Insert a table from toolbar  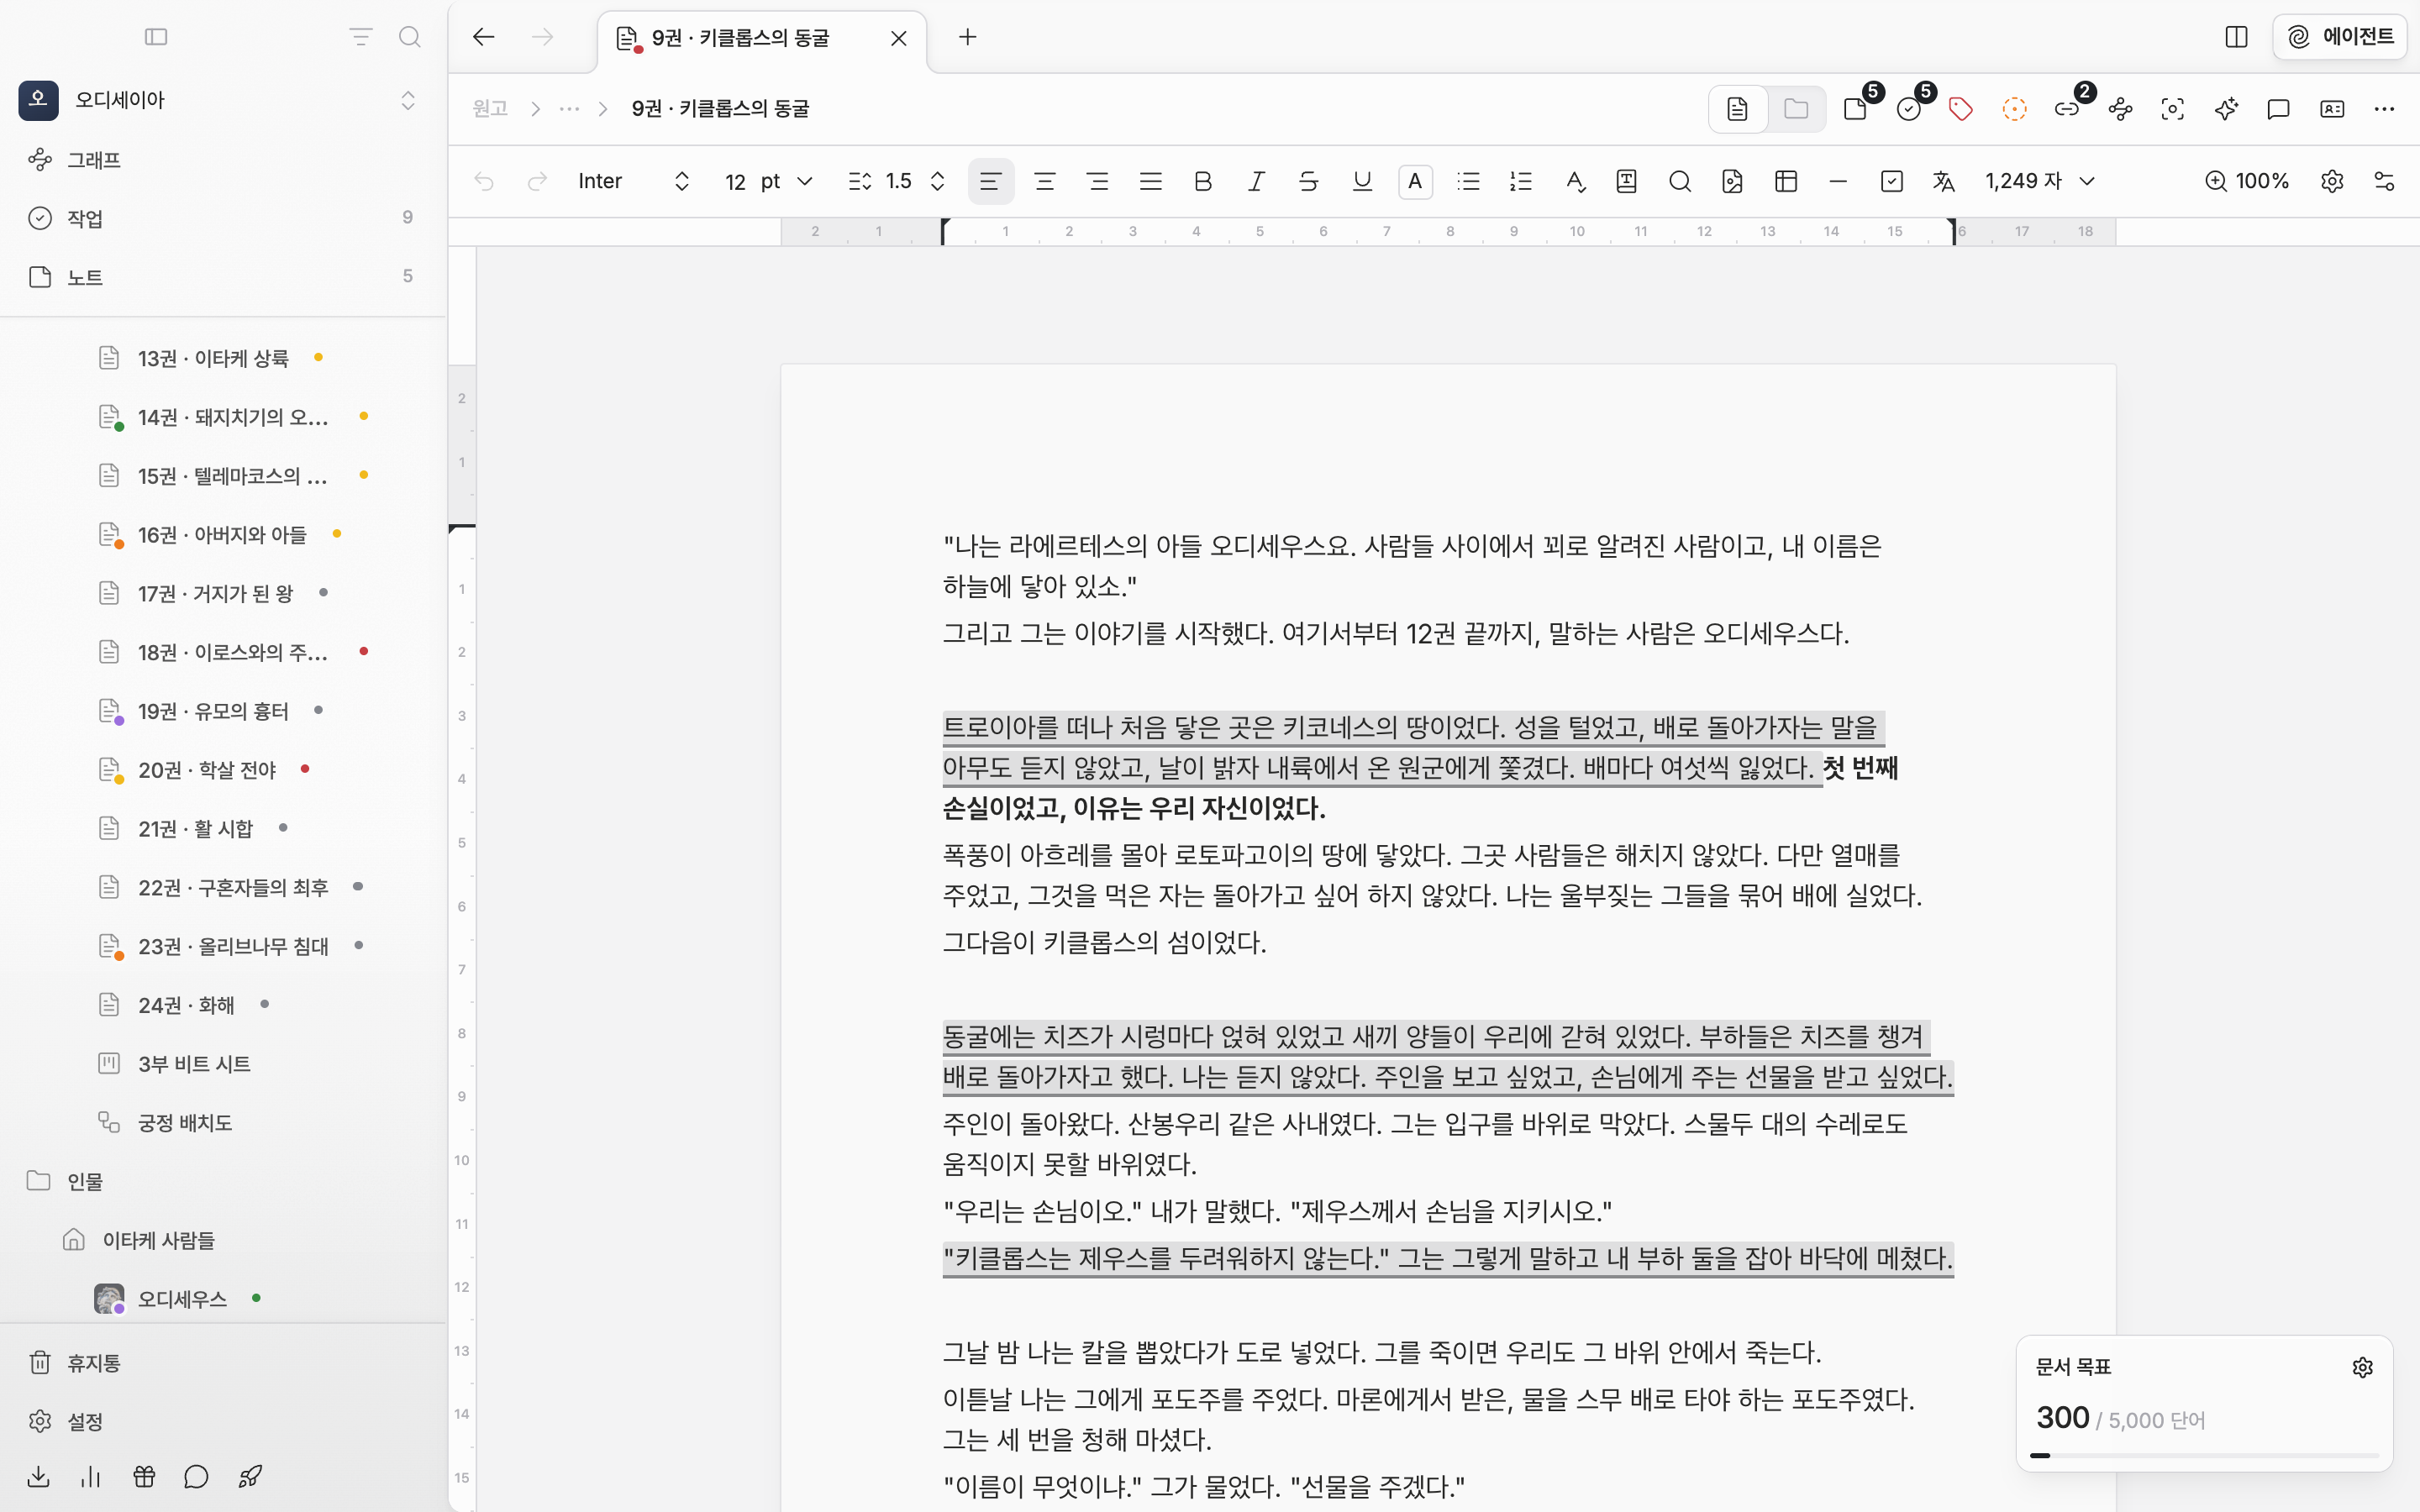pos(1786,181)
